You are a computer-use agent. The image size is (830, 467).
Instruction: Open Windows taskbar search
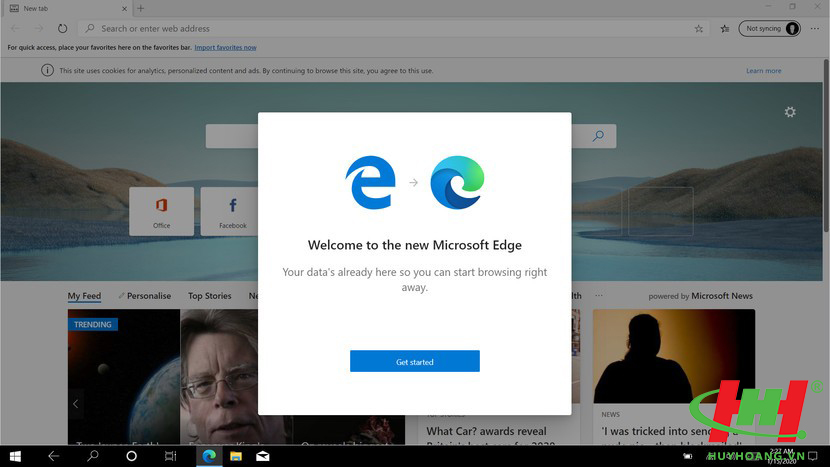pos(93,456)
